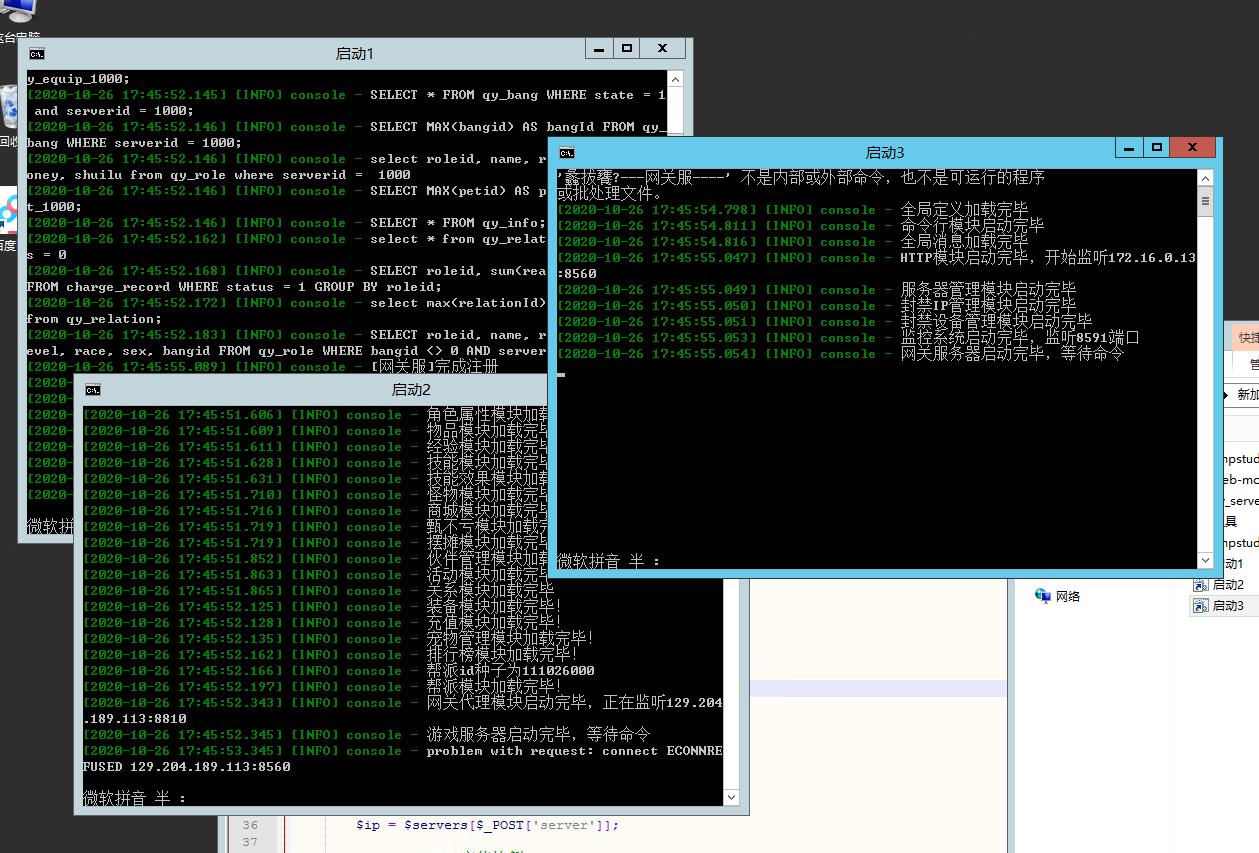Maximize the 启动1 console window

tap(627, 48)
